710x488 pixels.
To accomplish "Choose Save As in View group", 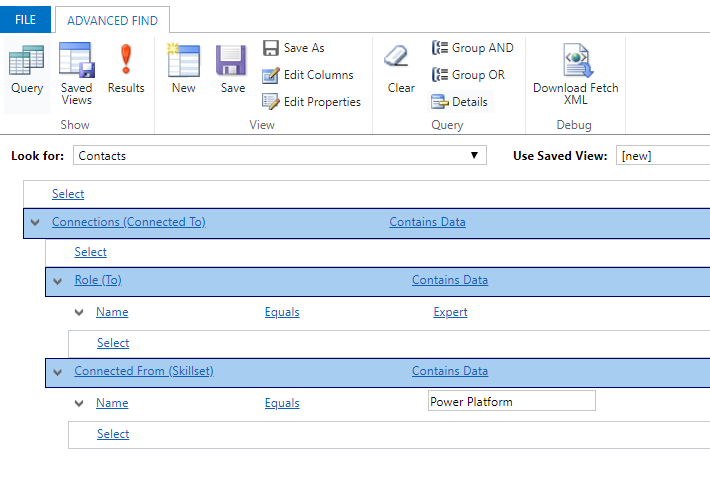I will pos(294,48).
